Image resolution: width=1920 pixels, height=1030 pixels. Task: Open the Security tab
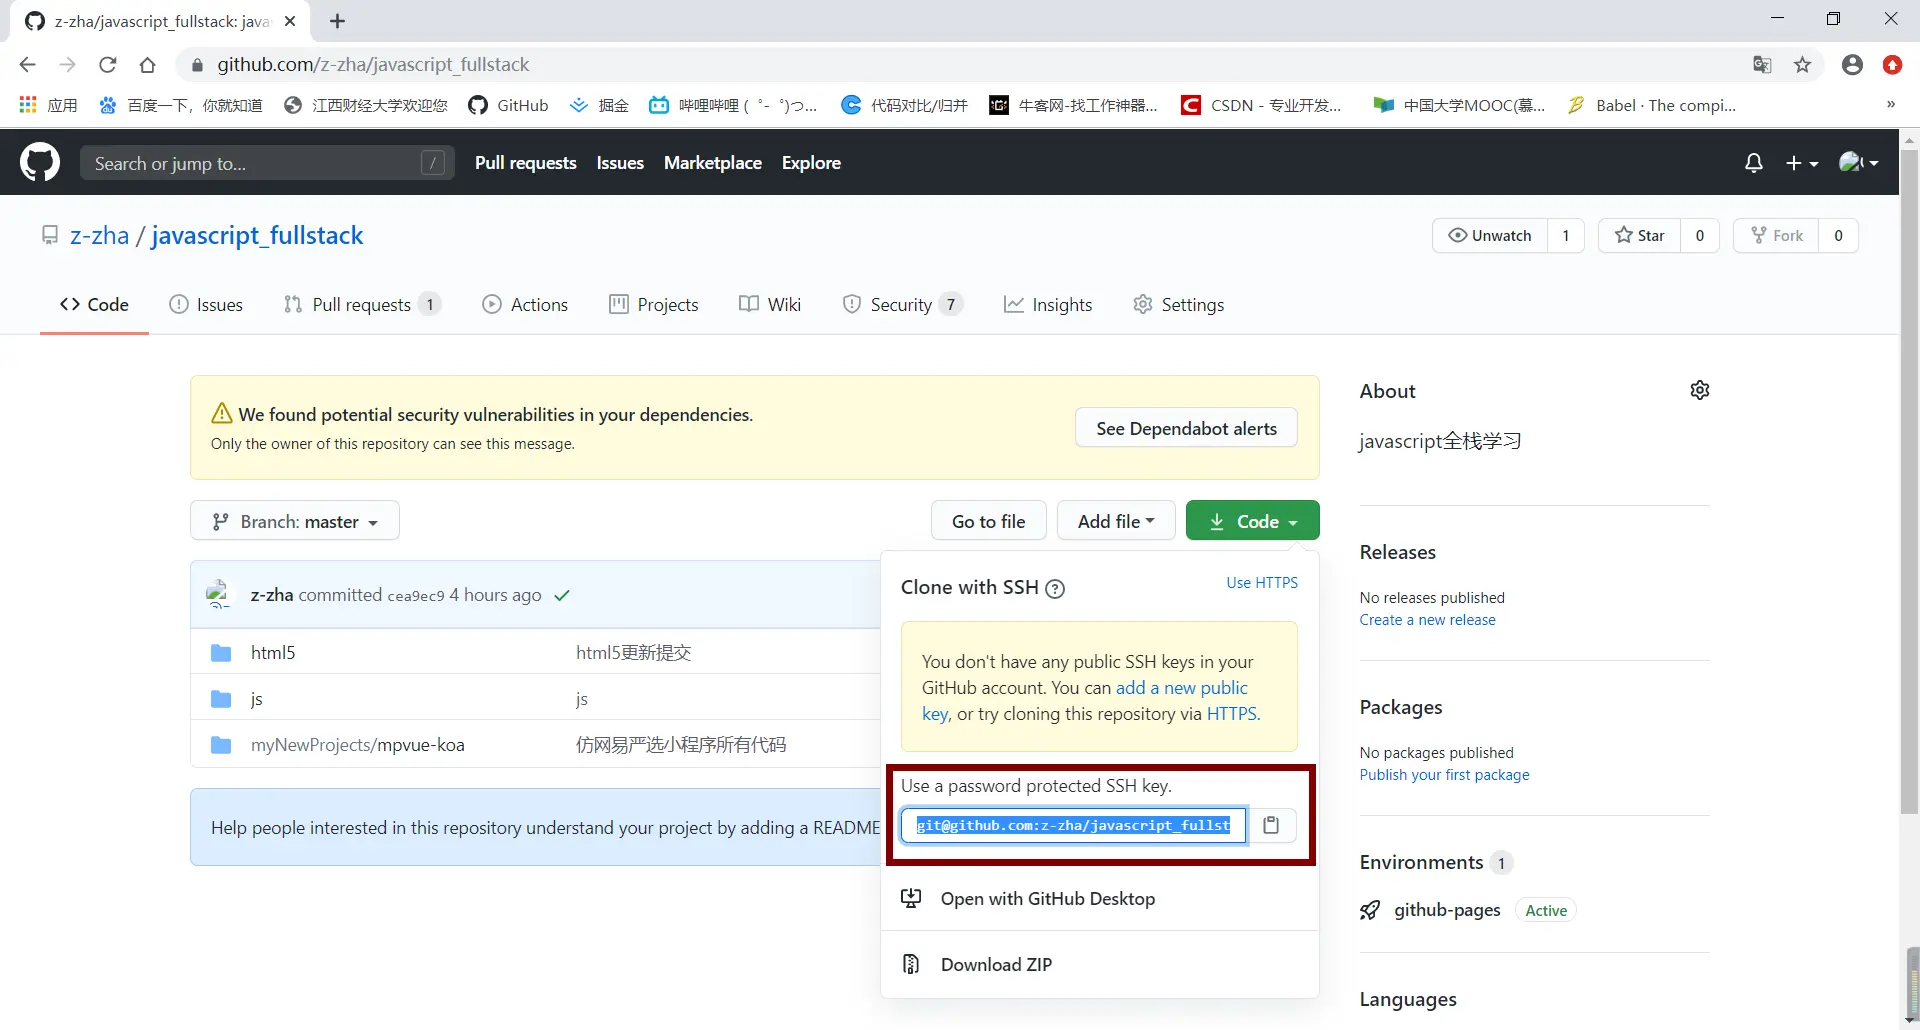click(902, 305)
